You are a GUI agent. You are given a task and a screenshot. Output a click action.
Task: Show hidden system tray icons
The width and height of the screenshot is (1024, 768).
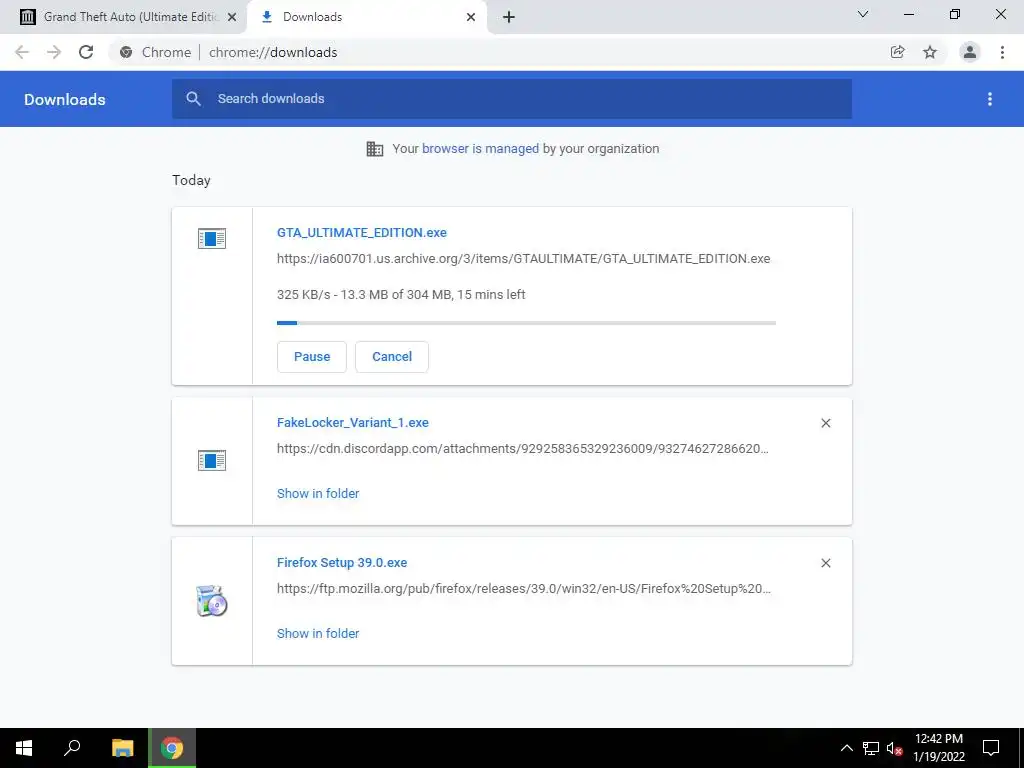pyautogui.click(x=846, y=748)
